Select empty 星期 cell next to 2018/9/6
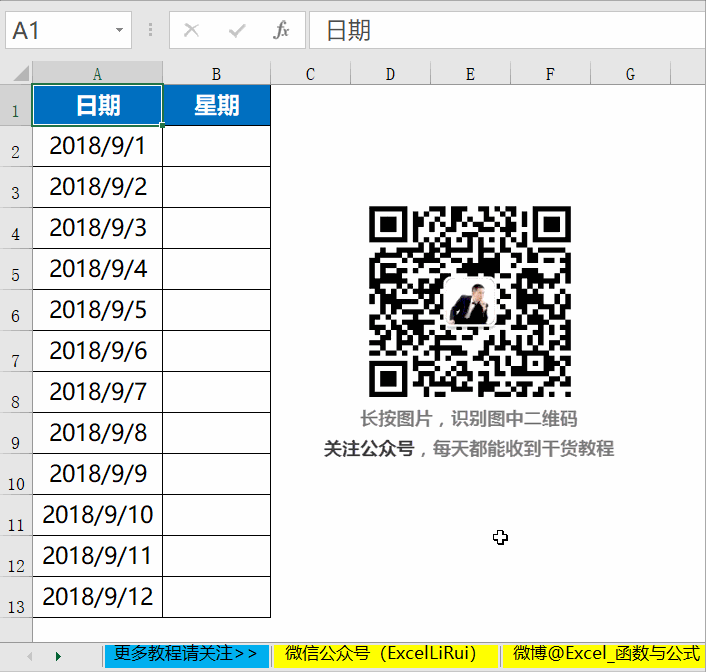The image size is (706, 672). pyautogui.click(x=217, y=351)
